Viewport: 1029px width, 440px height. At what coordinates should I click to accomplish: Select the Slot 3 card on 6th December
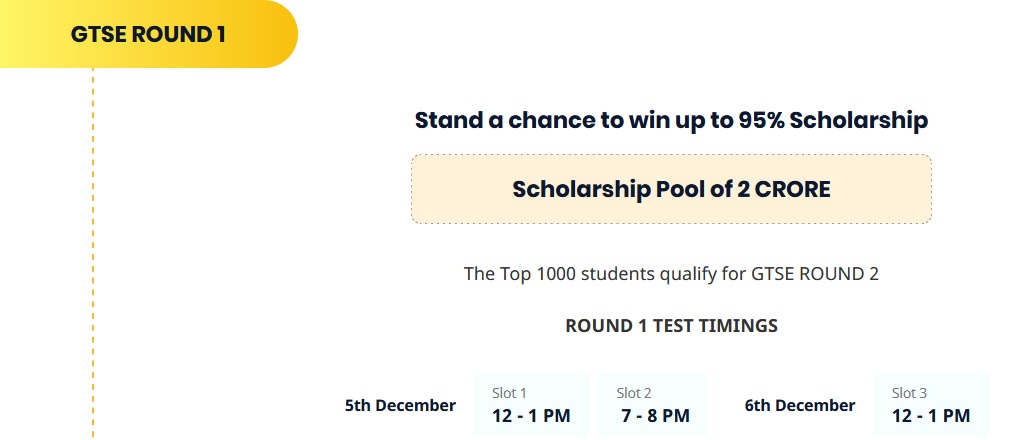(930, 405)
